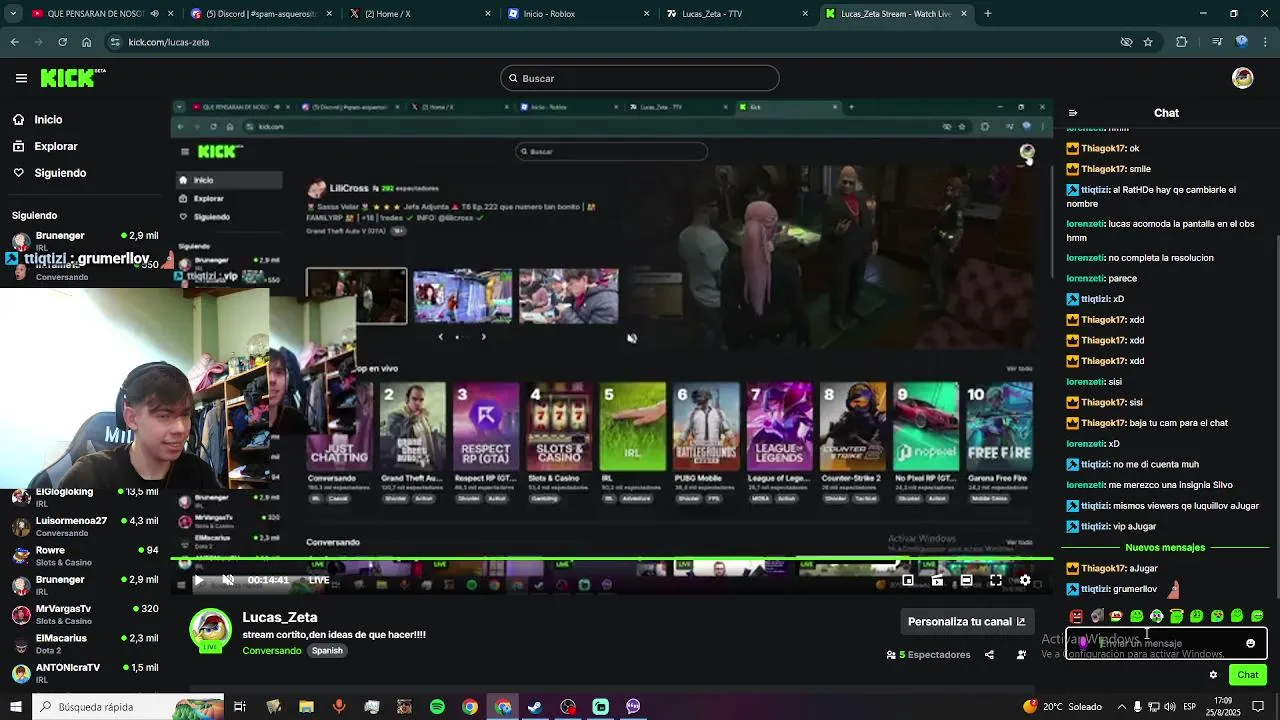View the 5 Espectadores list
This screenshot has height=720, width=1280.
tap(928, 655)
